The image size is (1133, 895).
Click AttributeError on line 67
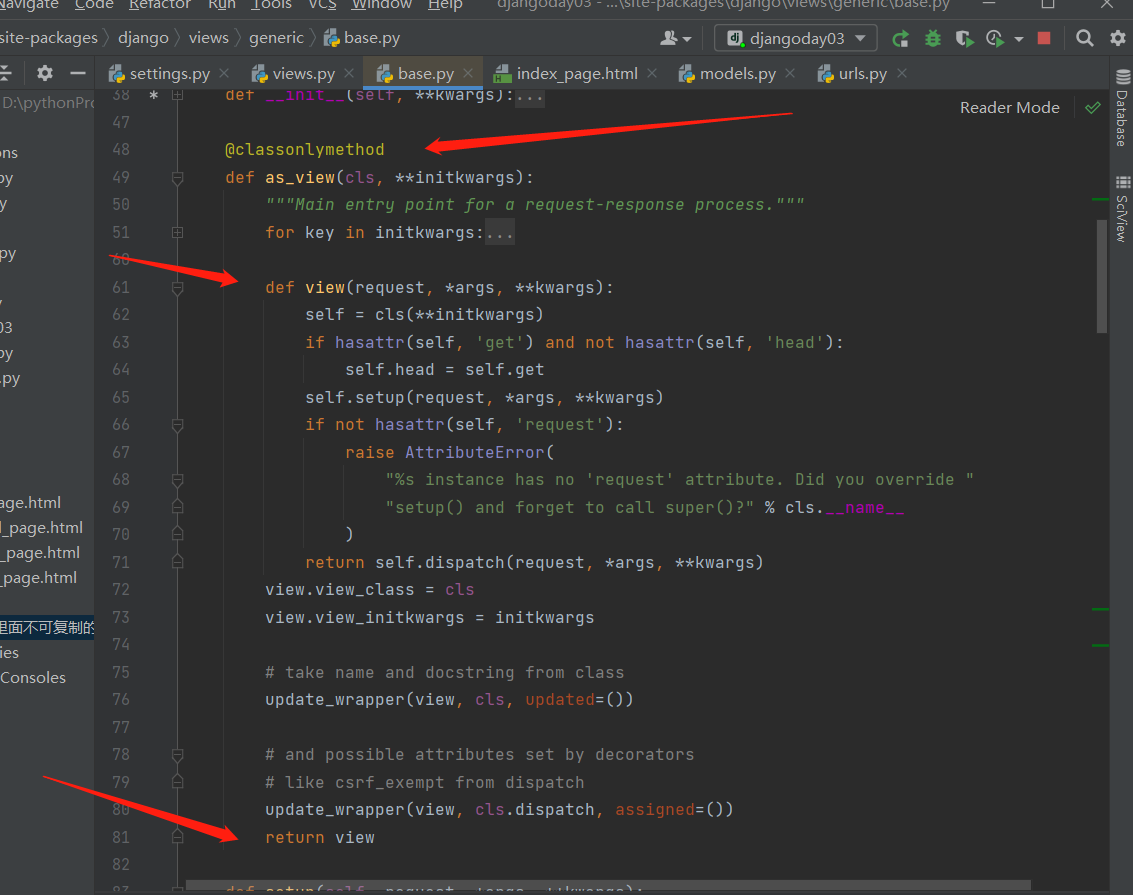474,452
